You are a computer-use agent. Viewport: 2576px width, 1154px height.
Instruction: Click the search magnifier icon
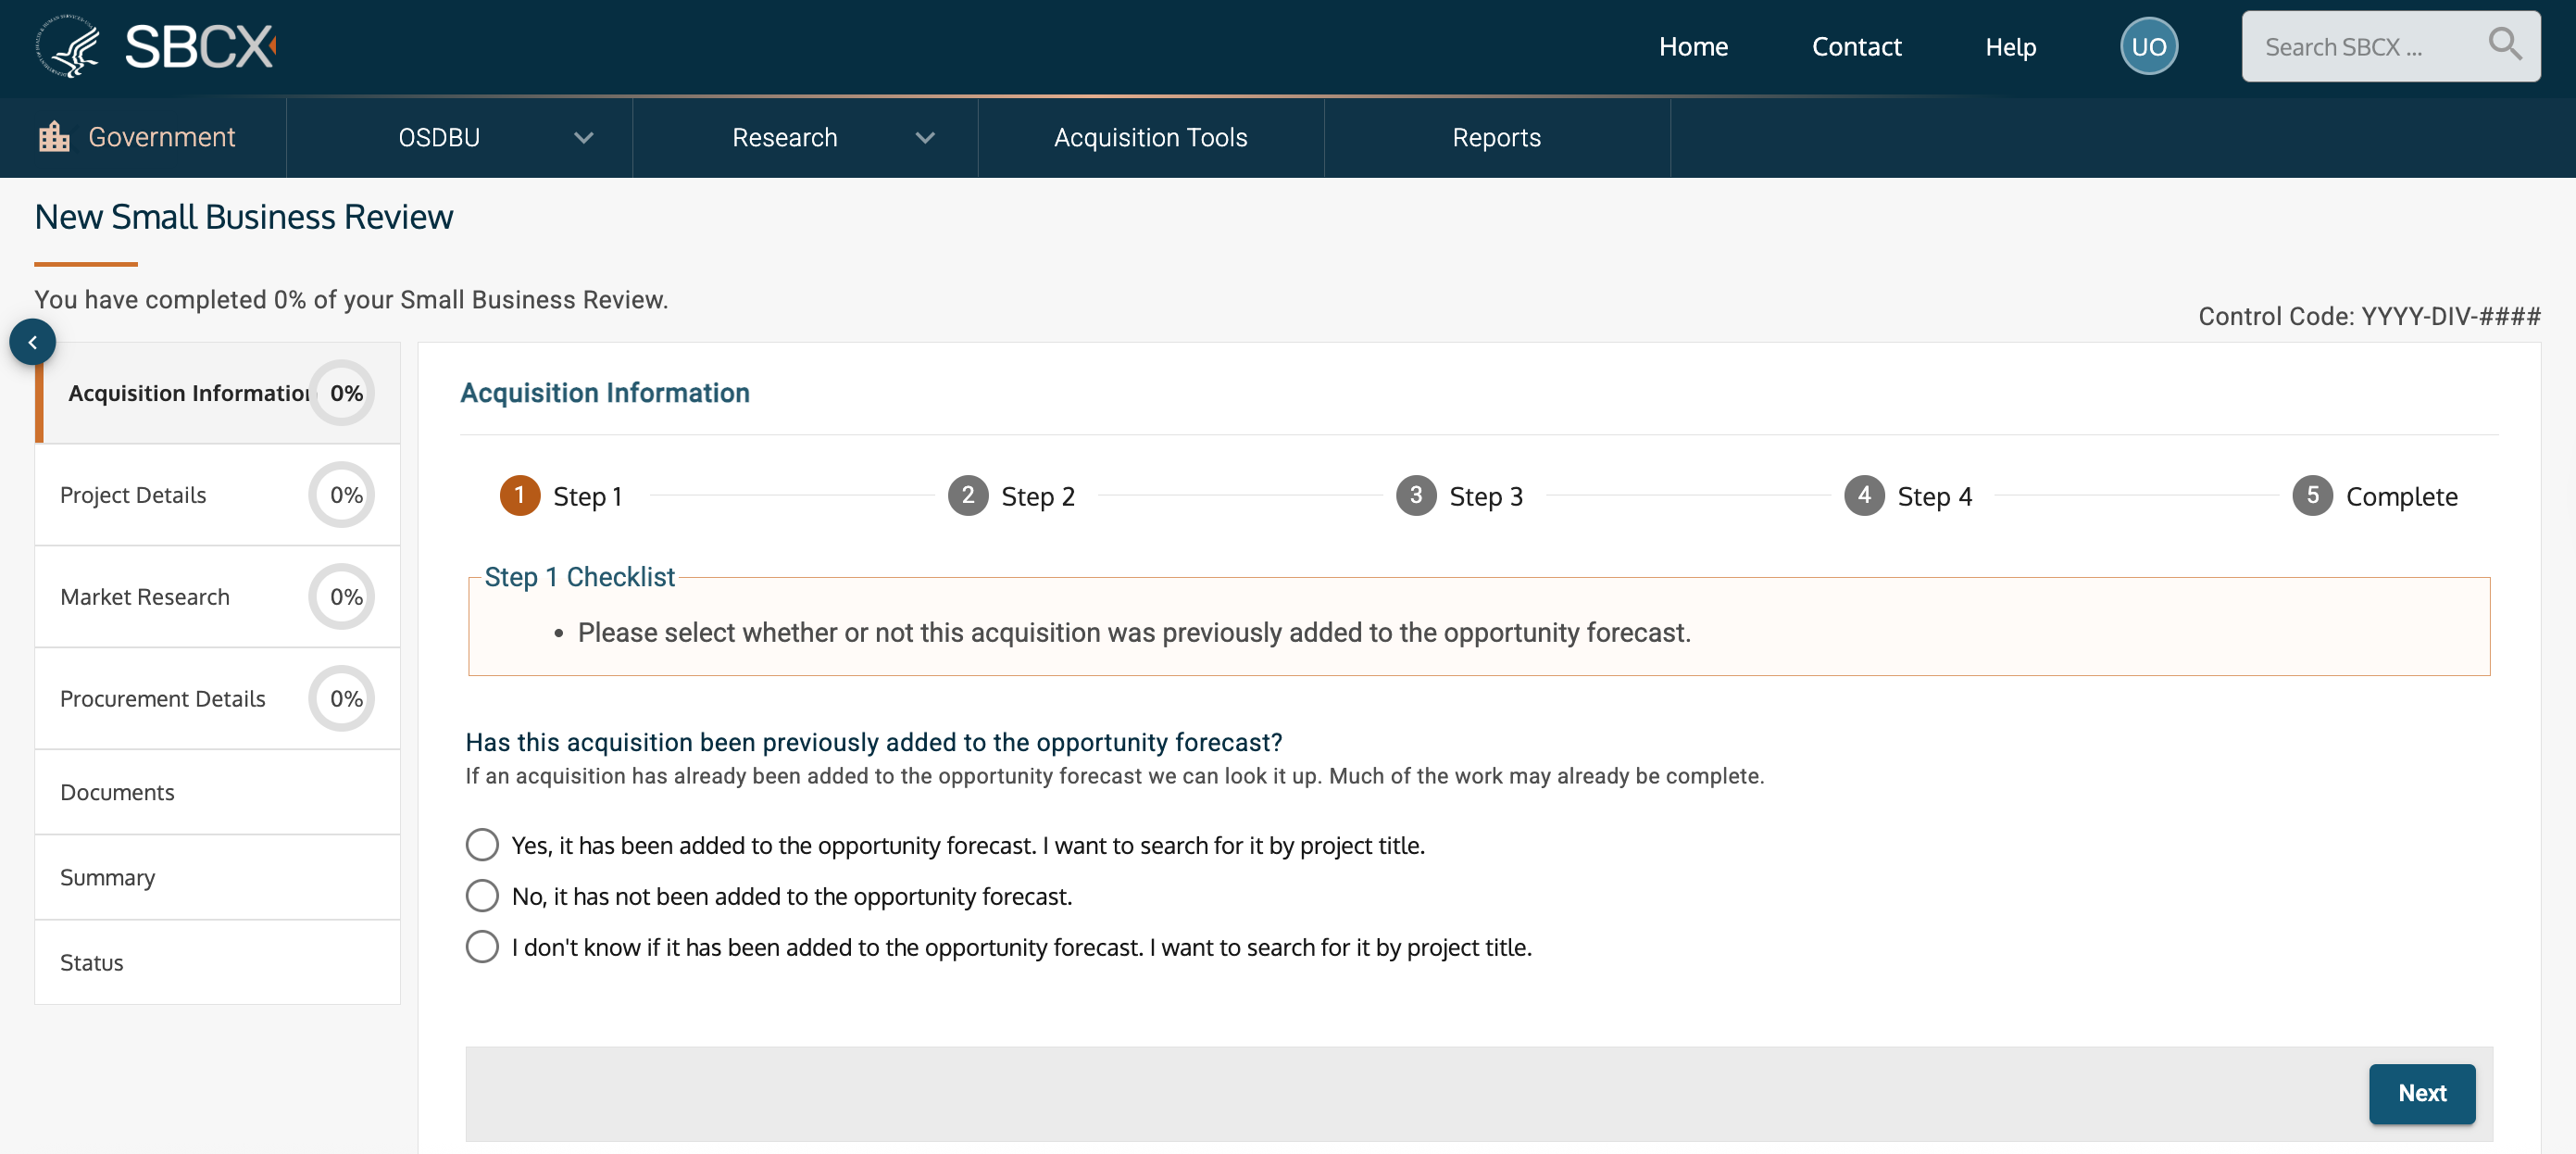2504,45
